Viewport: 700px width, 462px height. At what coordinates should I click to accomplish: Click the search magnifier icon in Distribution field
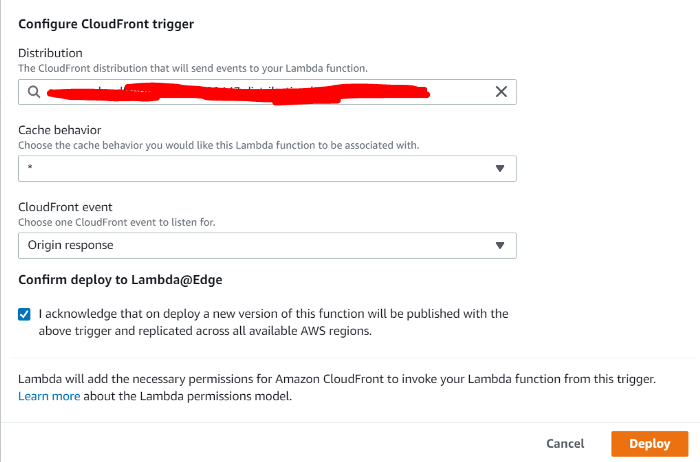[x=33, y=92]
